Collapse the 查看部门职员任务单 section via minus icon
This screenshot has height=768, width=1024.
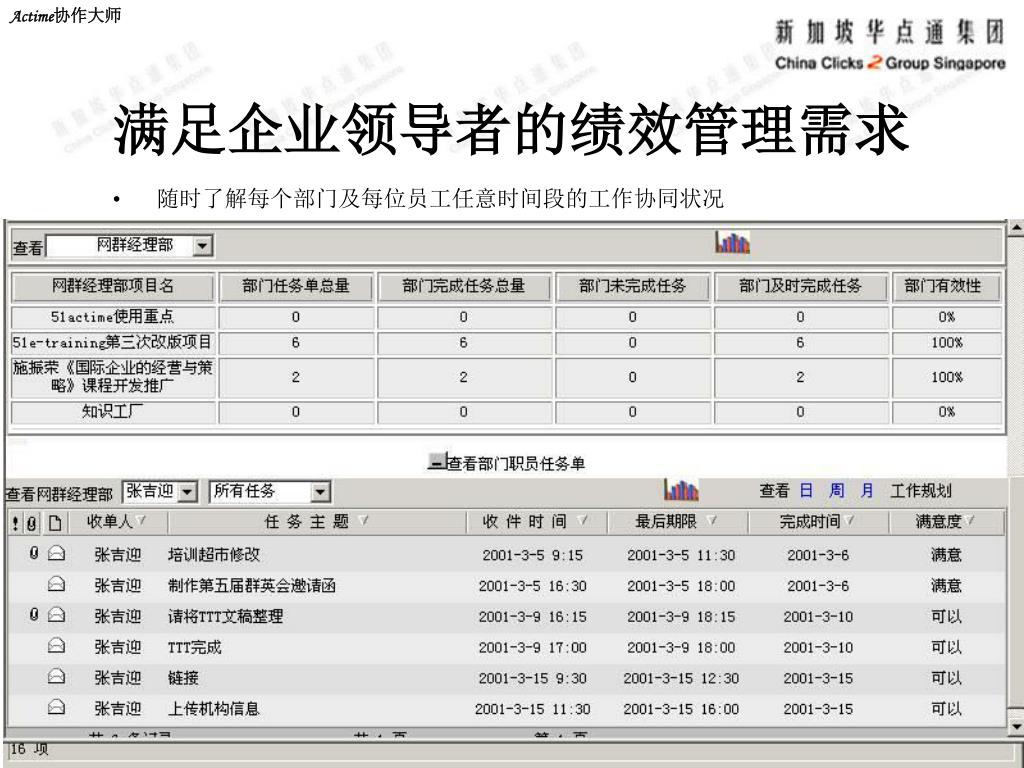point(436,462)
